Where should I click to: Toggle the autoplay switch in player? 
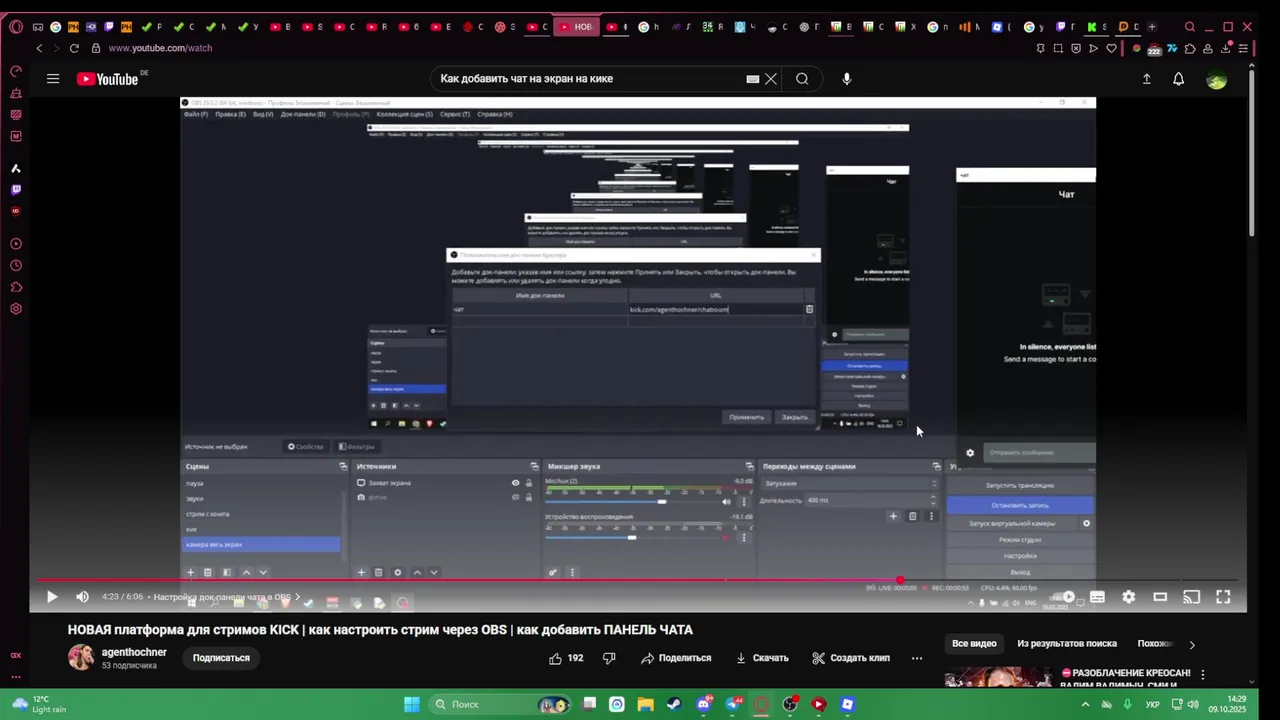[1067, 597]
